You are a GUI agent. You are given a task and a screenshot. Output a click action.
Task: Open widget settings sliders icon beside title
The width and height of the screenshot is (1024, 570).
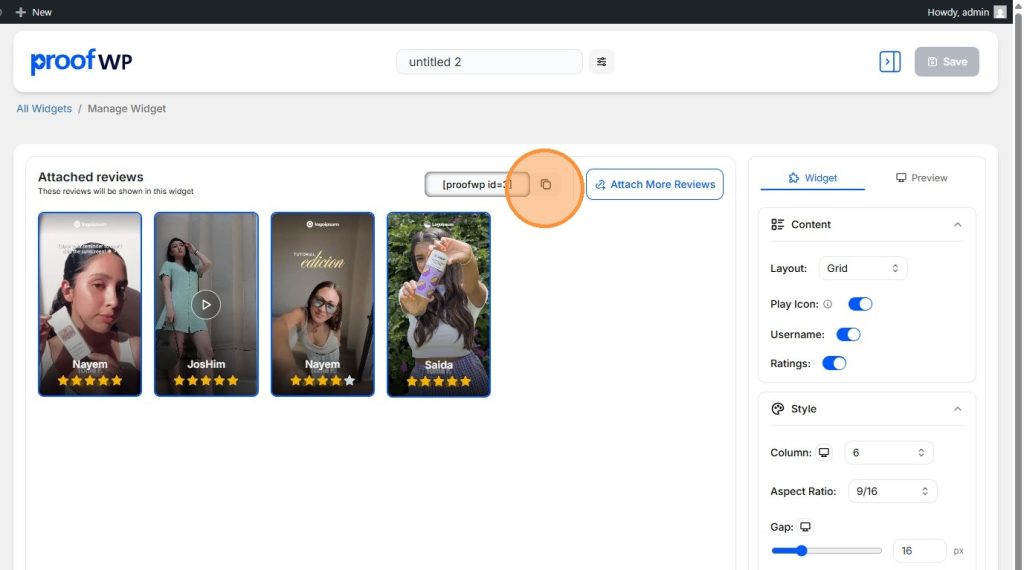601,62
